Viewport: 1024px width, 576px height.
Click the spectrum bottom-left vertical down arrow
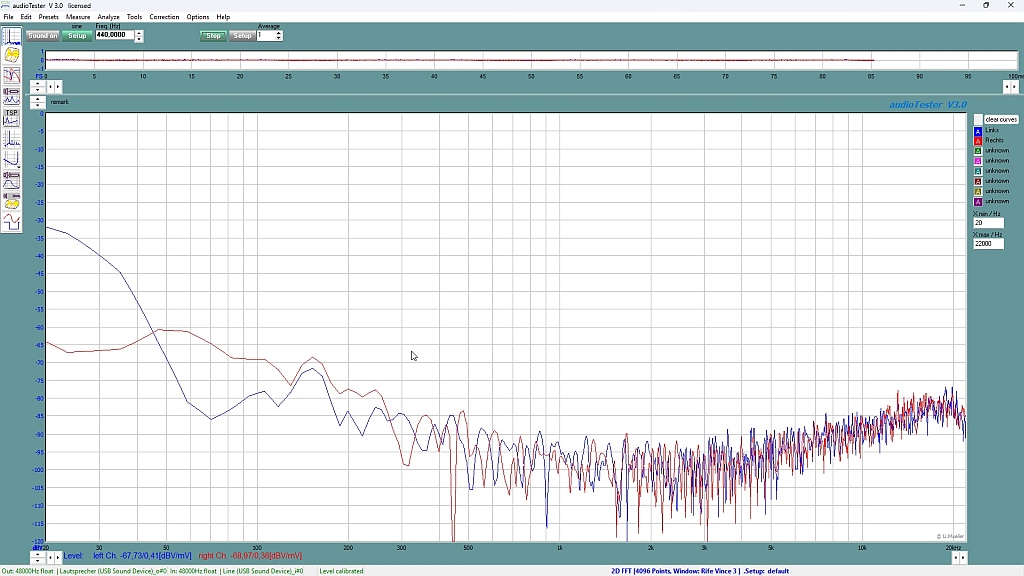(37, 561)
